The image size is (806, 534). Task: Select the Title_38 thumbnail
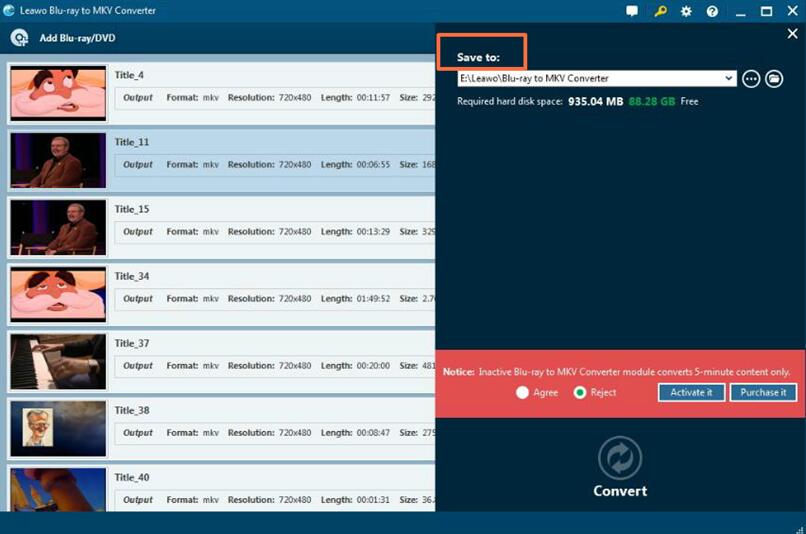coord(58,428)
